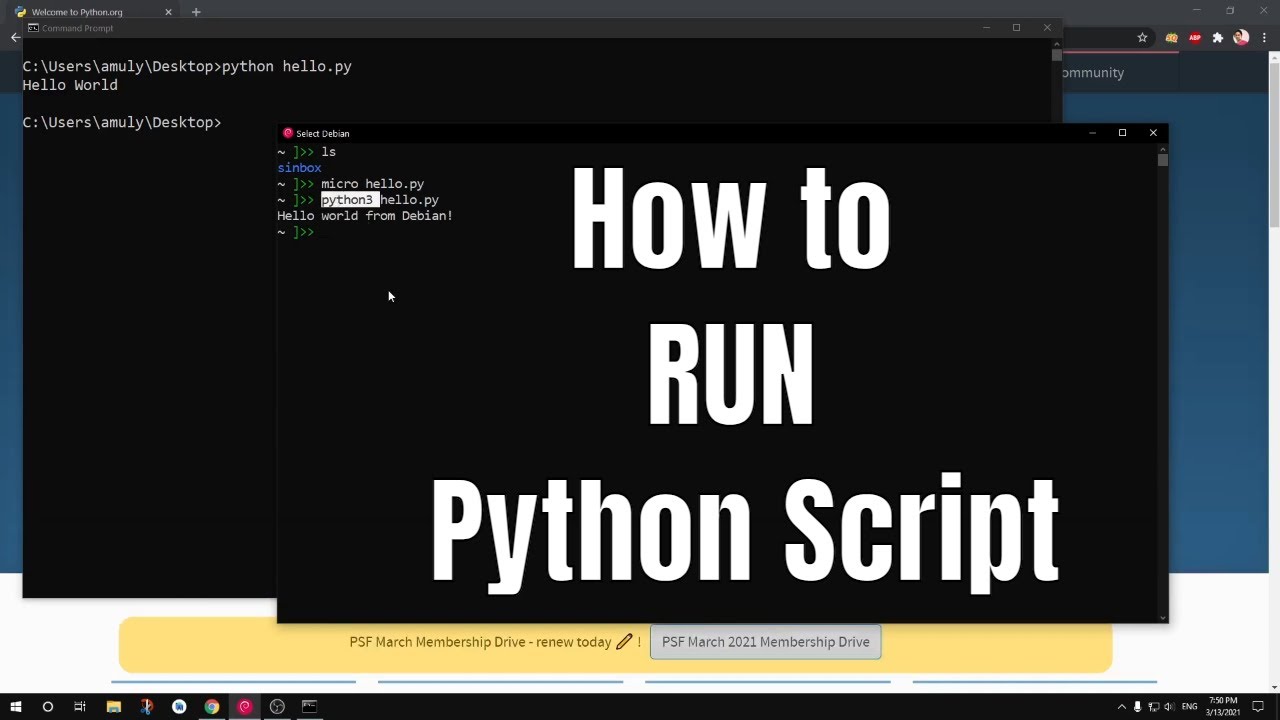Click 'sinbox' directory name in Debian terminal

[x=299, y=168]
